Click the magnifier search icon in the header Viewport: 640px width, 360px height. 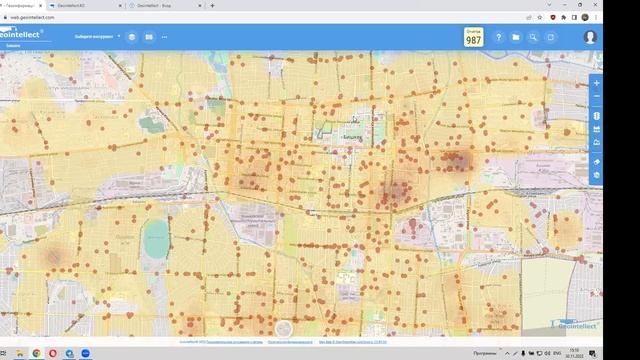[533, 37]
